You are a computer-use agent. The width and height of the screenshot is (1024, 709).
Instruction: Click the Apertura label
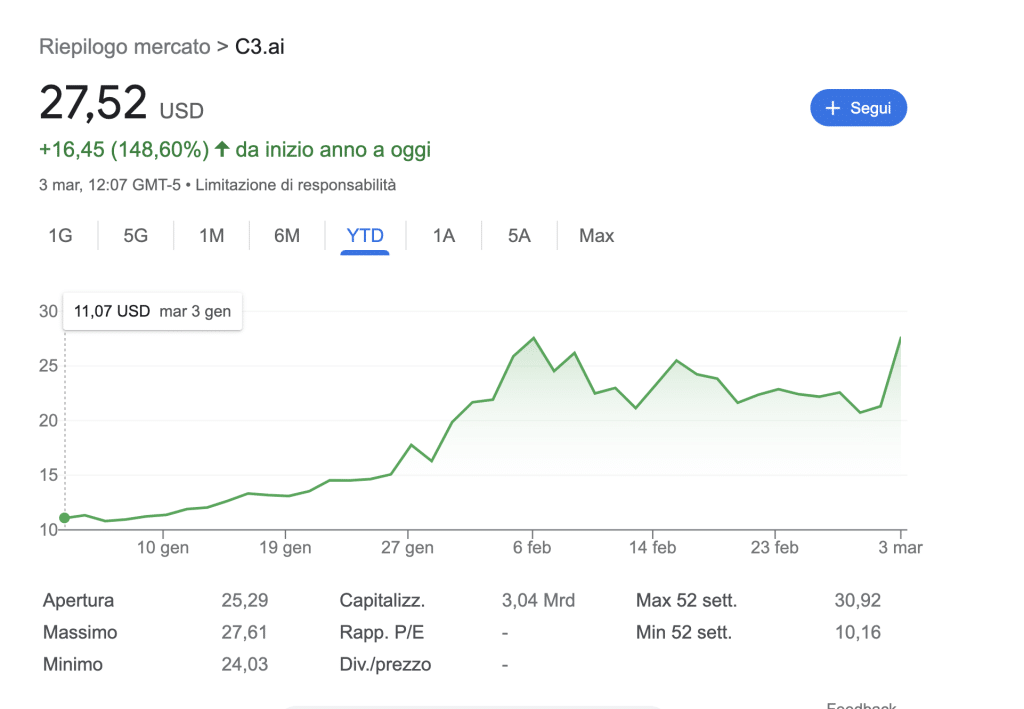pyautogui.click(x=78, y=601)
